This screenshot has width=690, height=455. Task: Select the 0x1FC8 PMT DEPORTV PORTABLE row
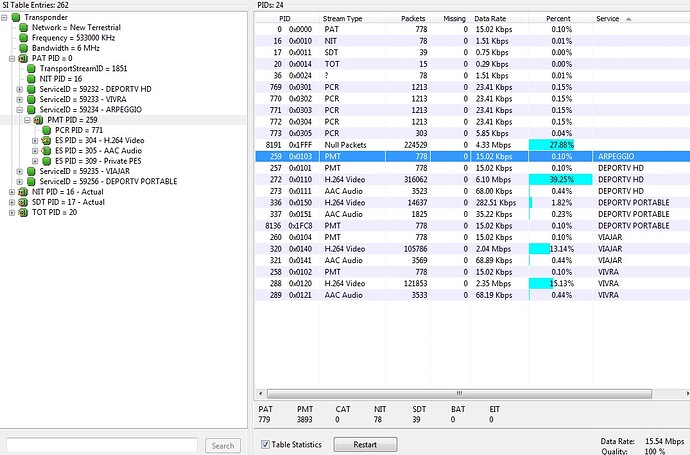[x=473, y=226]
